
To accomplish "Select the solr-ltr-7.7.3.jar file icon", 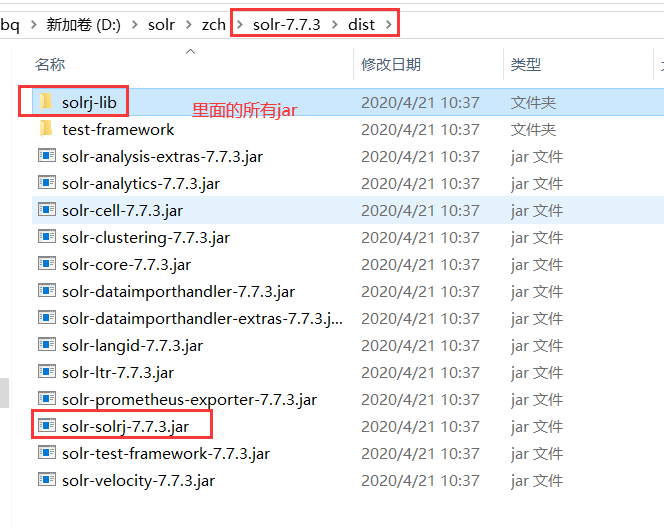I will point(47,371).
